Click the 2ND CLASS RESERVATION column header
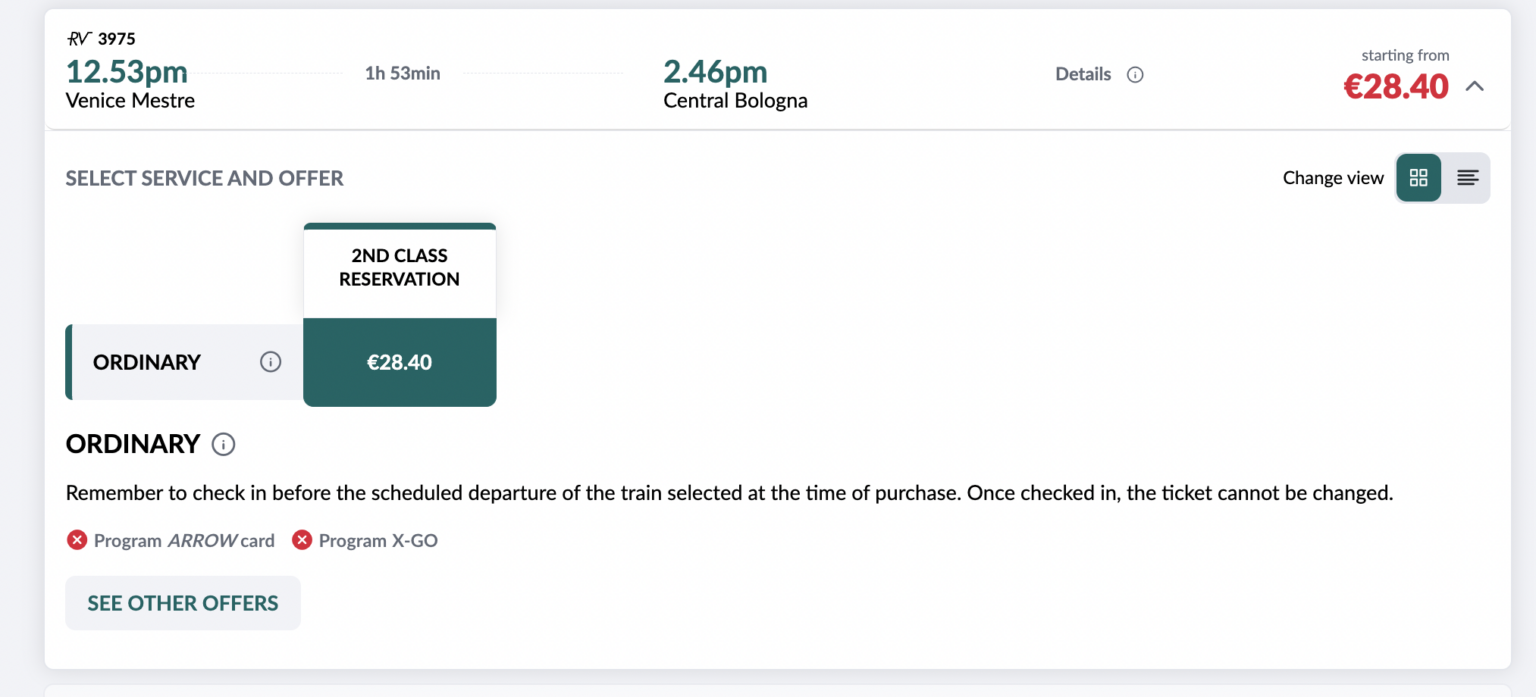Viewport: 1536px width, 697px height. pyautogui.click(x=399, y=268)
